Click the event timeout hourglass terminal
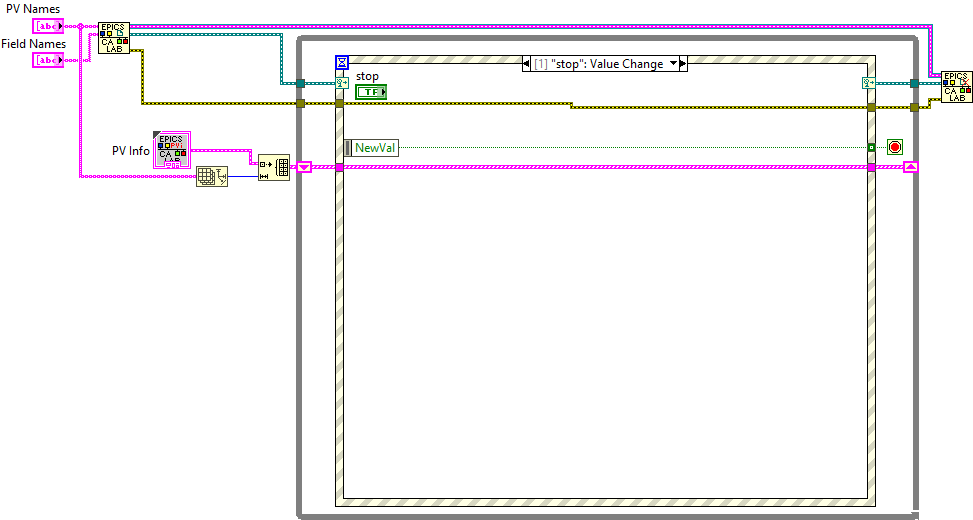 point(342,63)
